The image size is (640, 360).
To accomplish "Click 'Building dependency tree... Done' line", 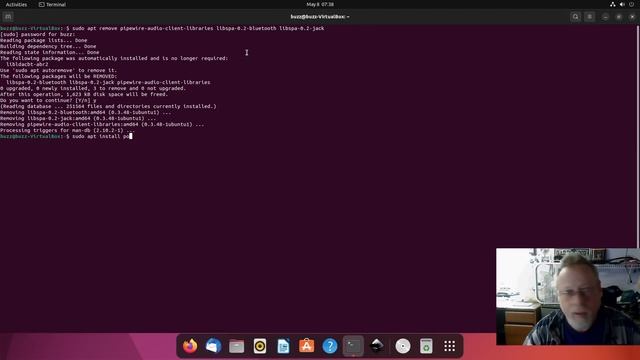I will click(x=48, y=46).
